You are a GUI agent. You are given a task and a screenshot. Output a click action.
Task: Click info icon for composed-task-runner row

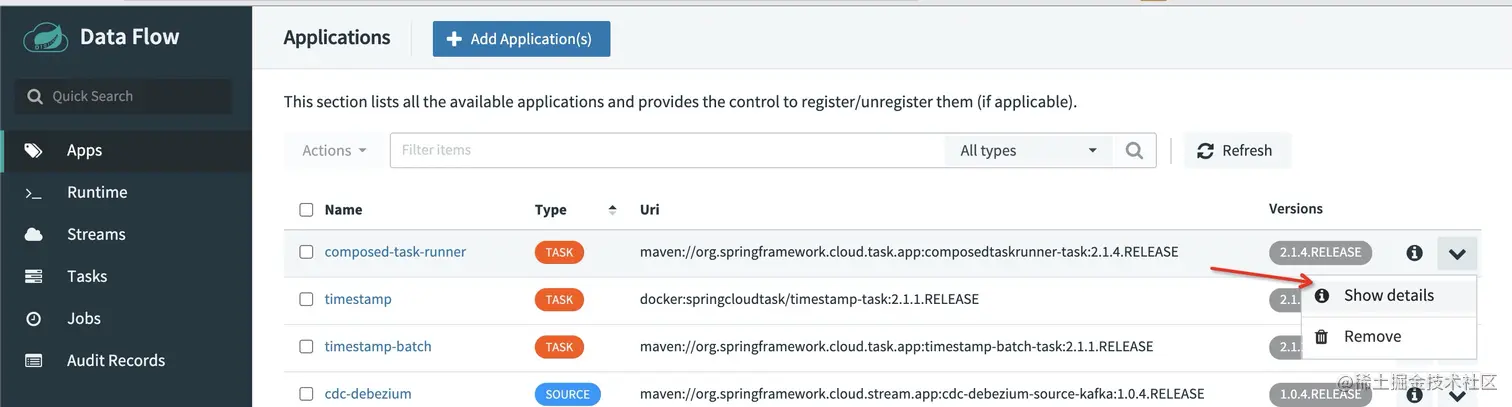tap(1414, 253)
